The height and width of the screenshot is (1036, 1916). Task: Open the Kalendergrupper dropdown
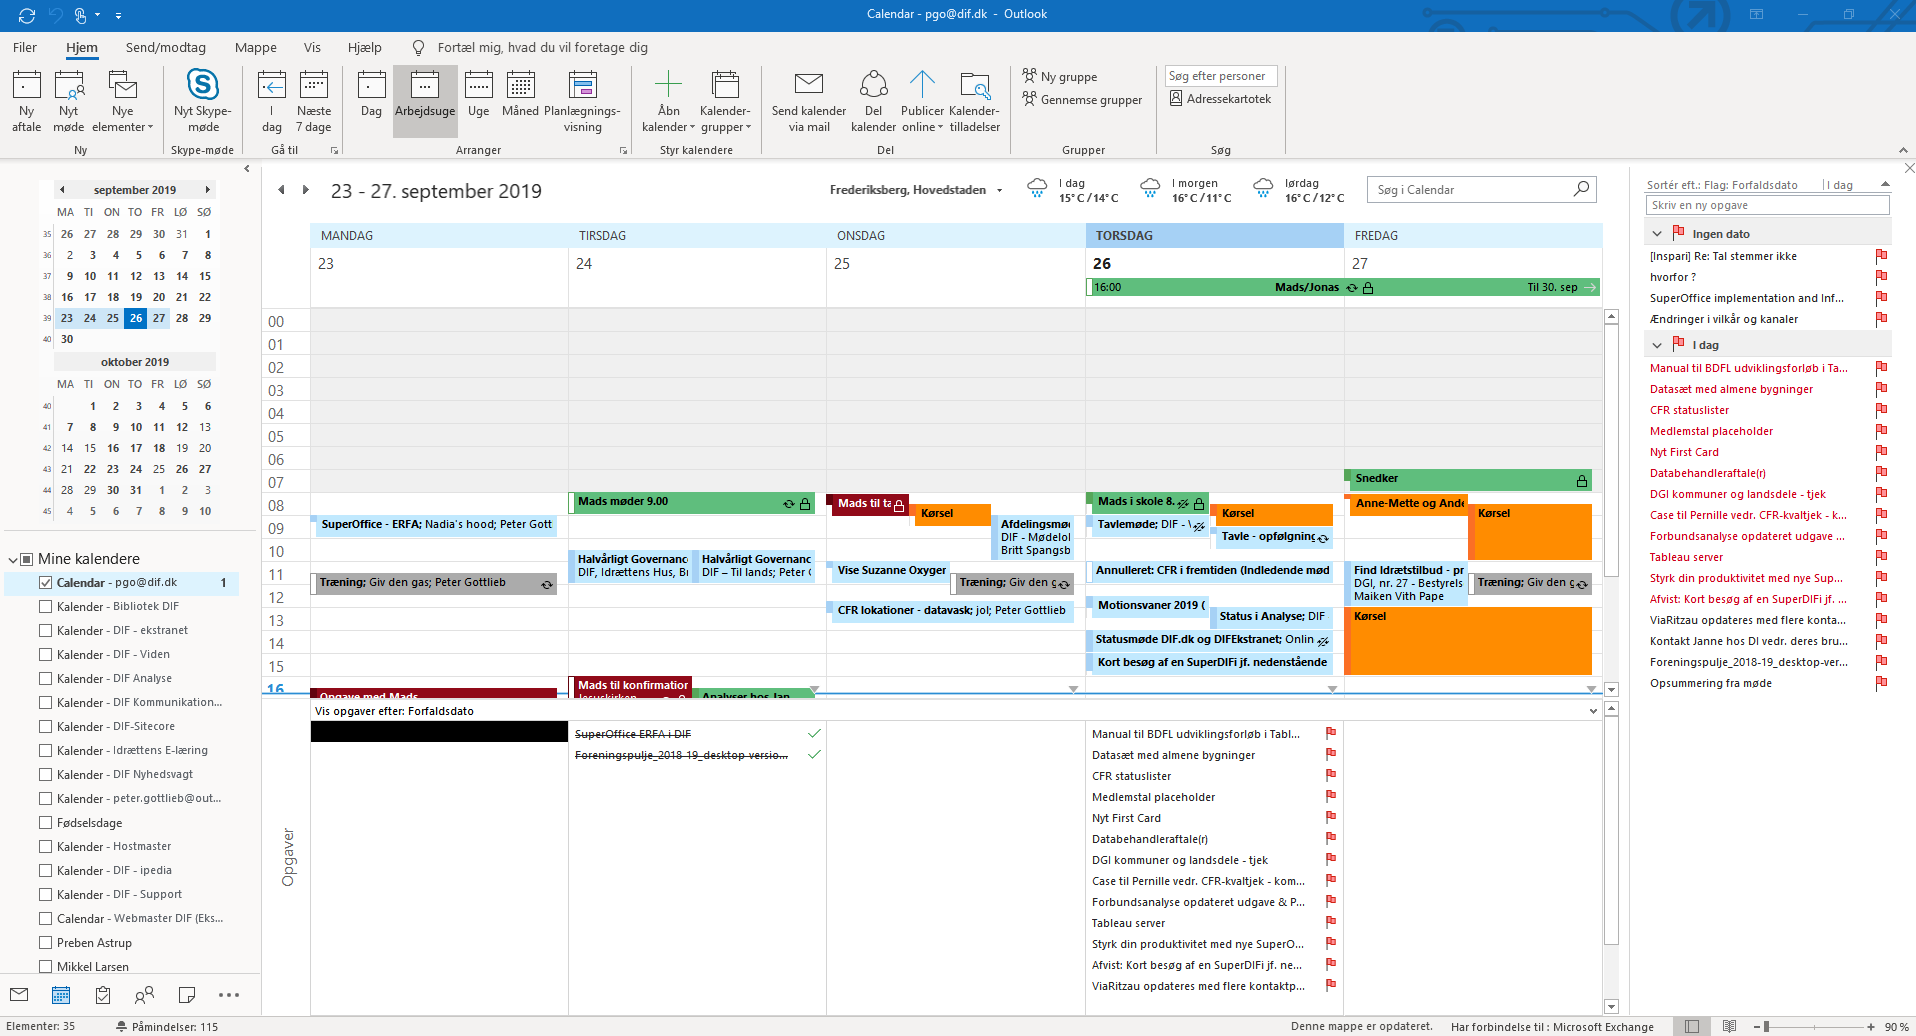[x=726, y=101]
